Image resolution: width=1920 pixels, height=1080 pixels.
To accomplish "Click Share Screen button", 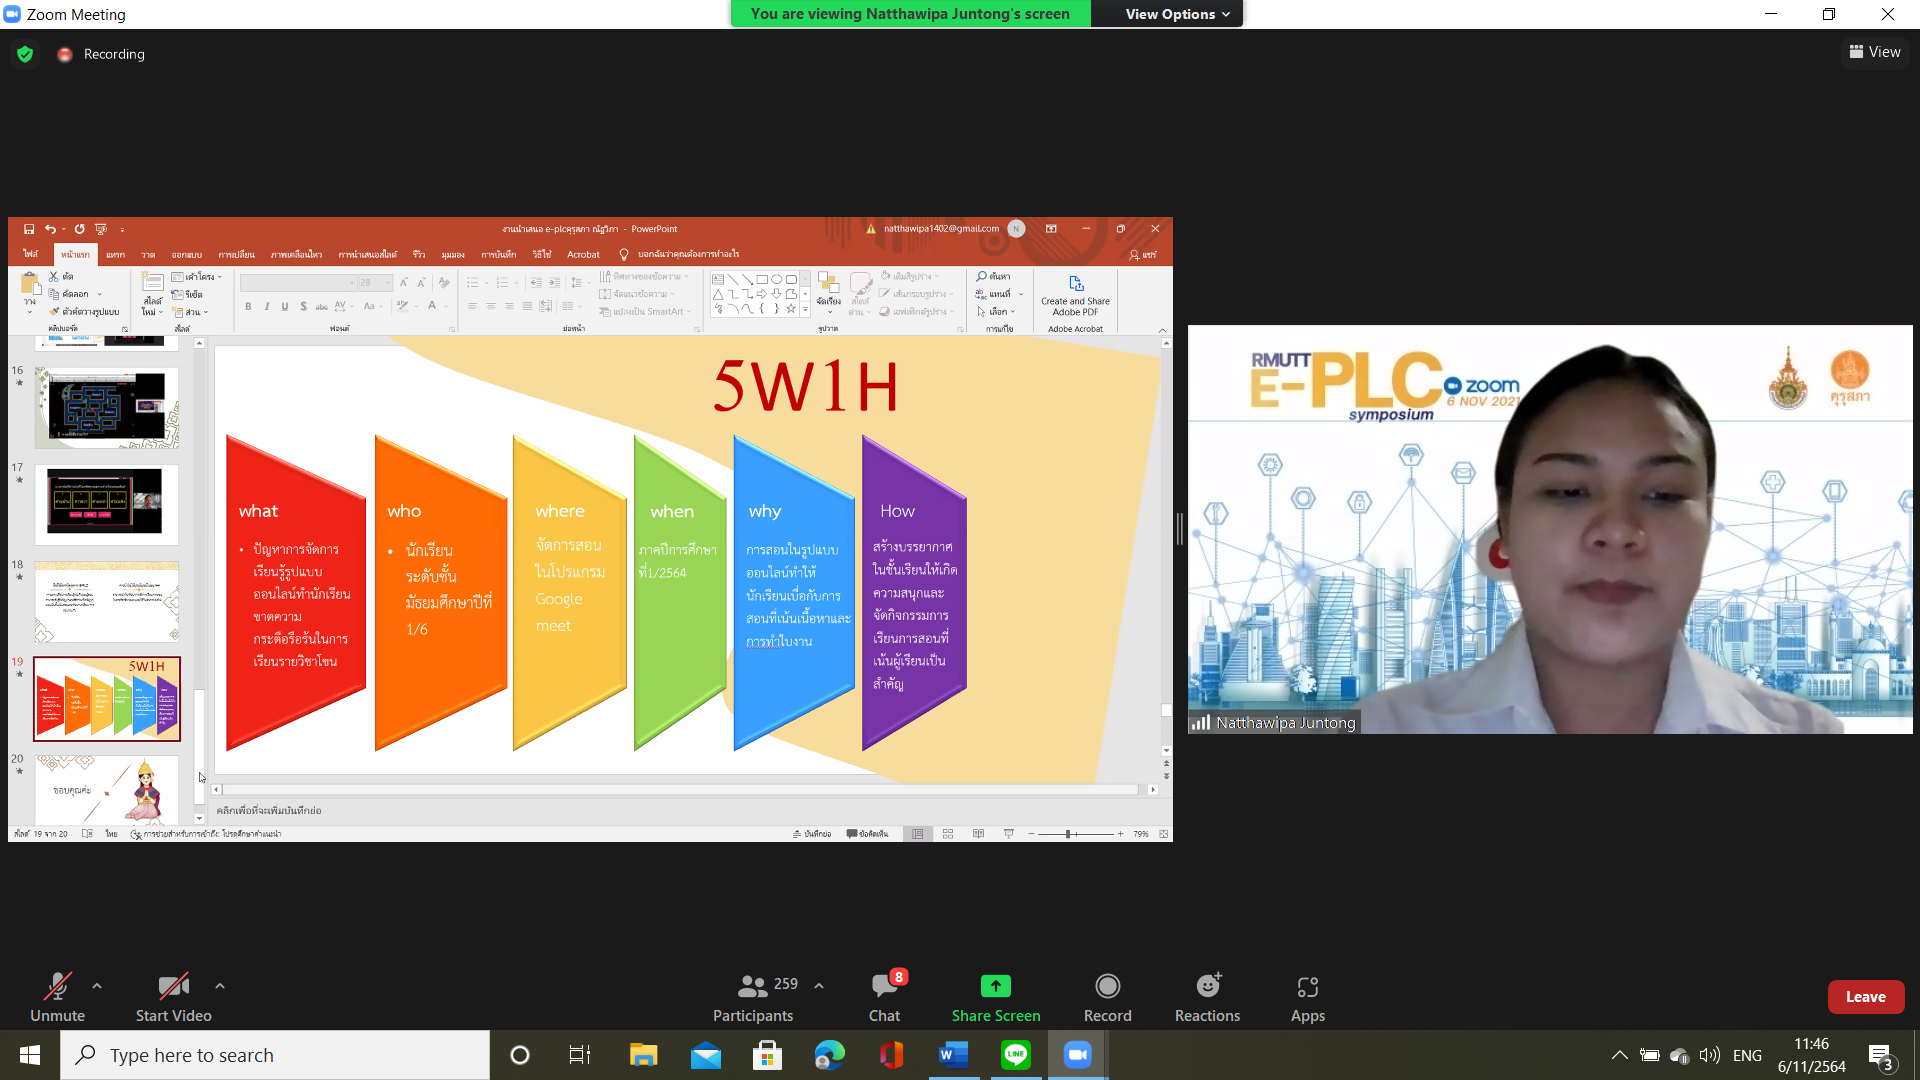I will (x=996, y=997).
